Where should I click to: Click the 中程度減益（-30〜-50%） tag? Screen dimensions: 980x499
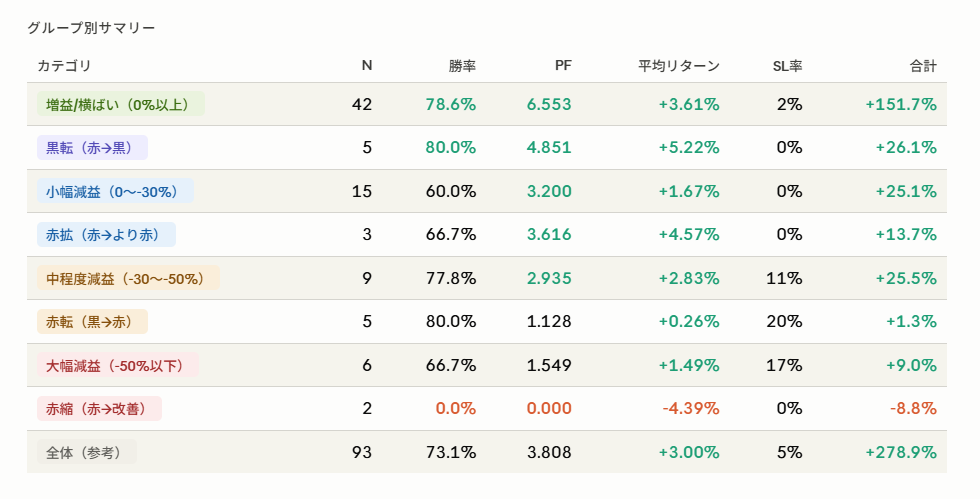[x=128, y=278]
